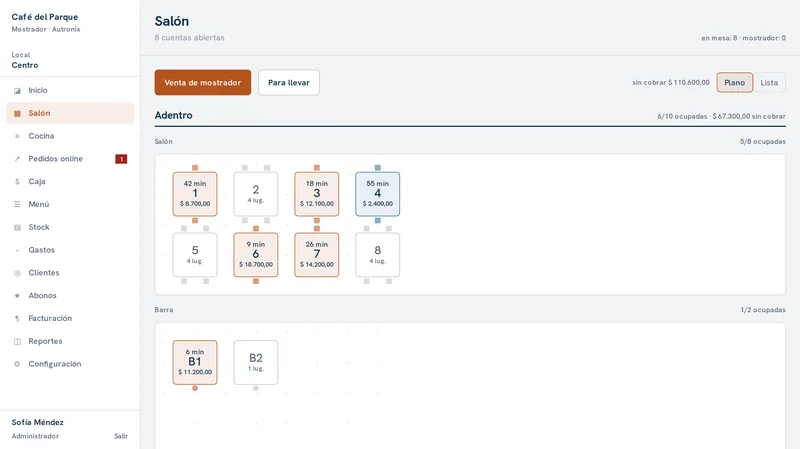800x449 pixels.
Task: Click the Reportes sidebar icon
Action: 17,341
